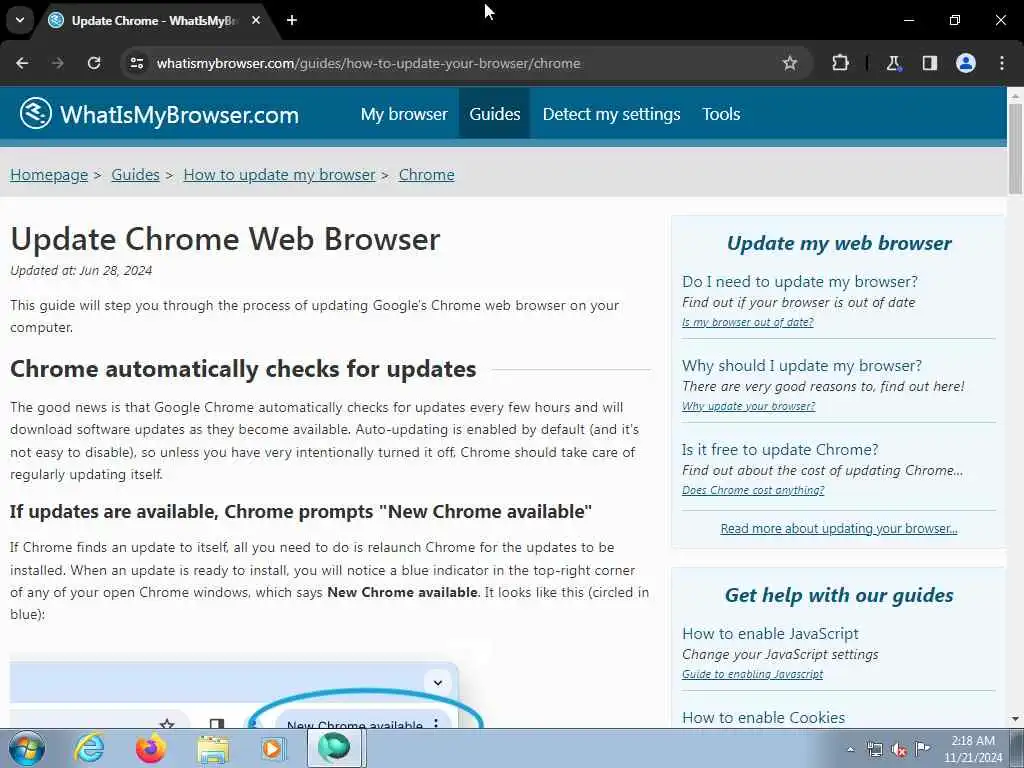Image resolution: width=1024 pixels, height=768 pixels.
Task: Click the browser back arrow
Action: (x=22, y=63)
